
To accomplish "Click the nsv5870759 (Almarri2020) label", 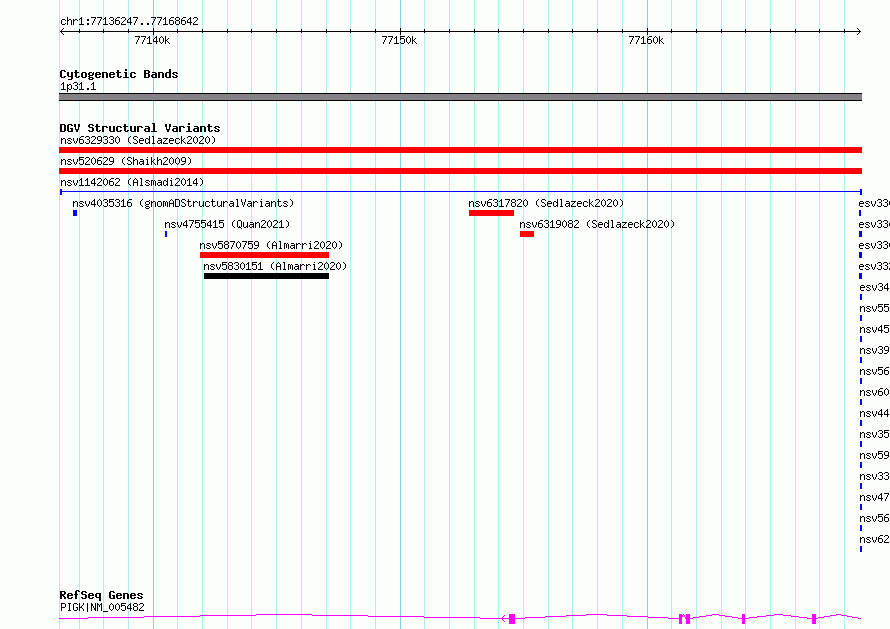I will pyautogui.click(x=271, y=245).
